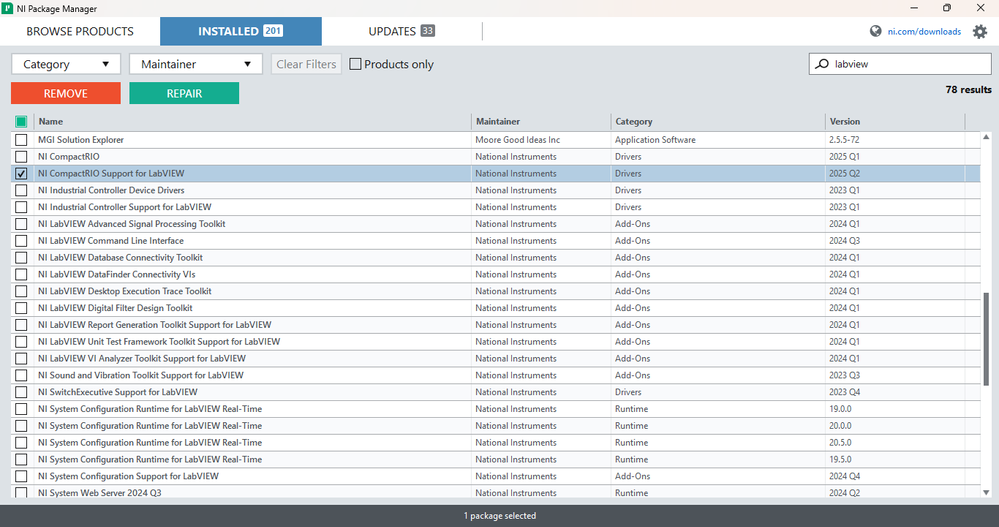Check NI LabVIEW Database Connectivity Toolkit box
The height and width of the screenshot is (527, 999).
tap(21, 257)
